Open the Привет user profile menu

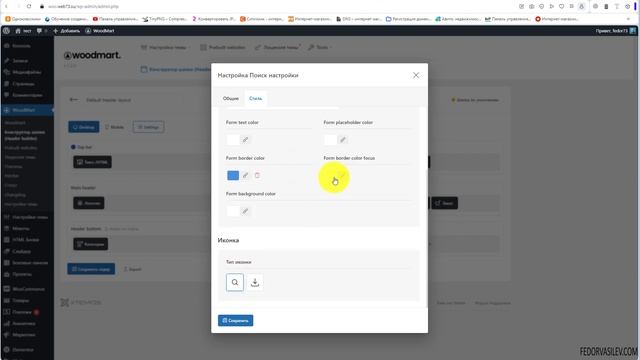(x=616, y=31)
